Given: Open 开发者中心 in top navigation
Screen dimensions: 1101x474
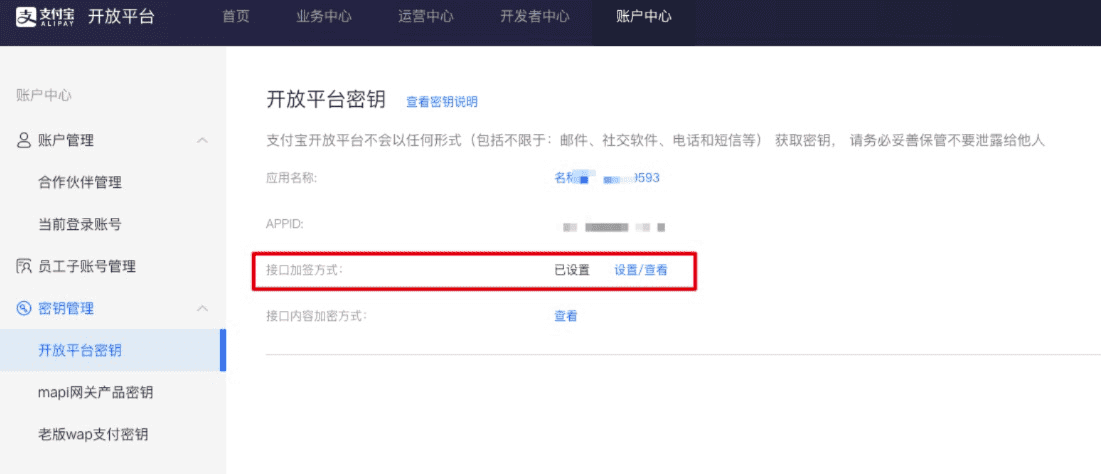Looking at the screenshot, I should pyautogui.click(x=534, y=16).
